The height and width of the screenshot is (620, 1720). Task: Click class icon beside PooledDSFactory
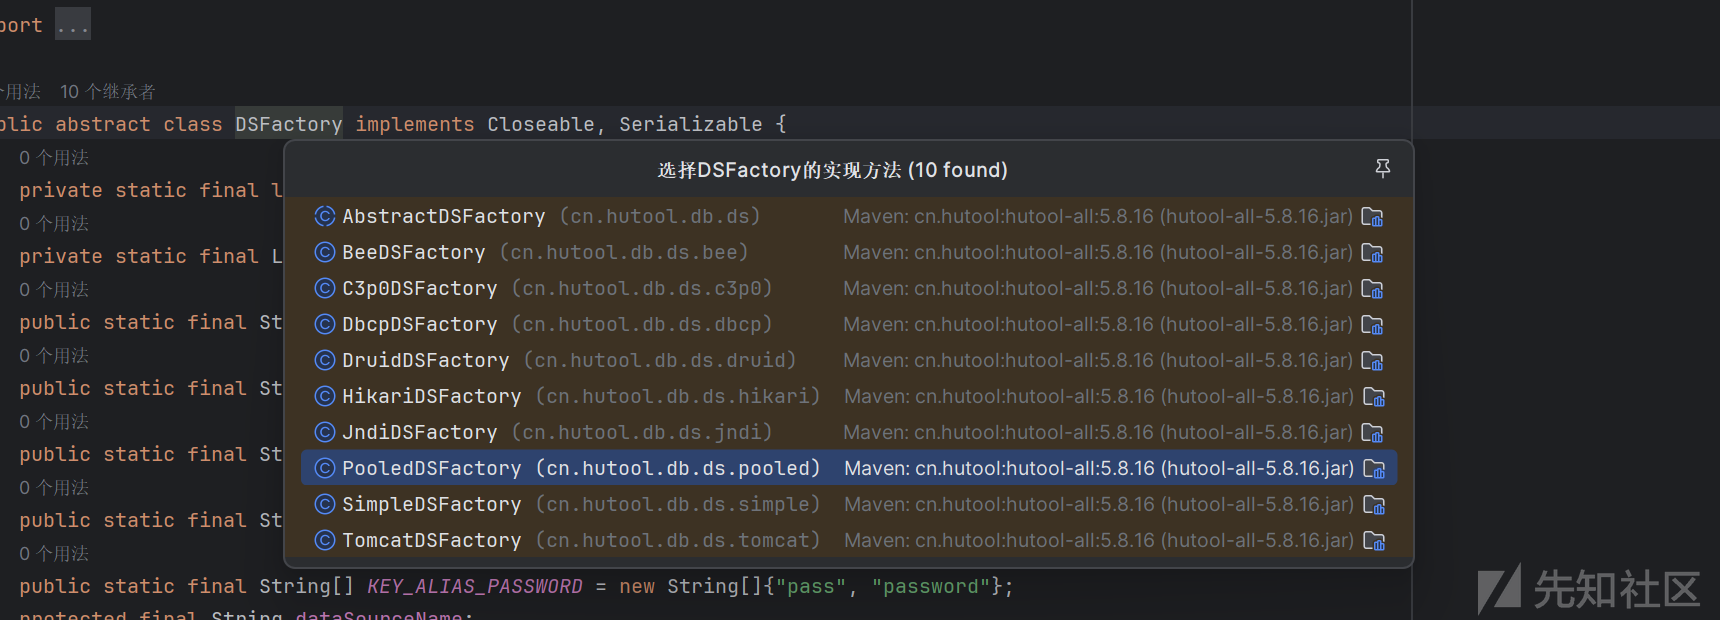pos(325,468)
